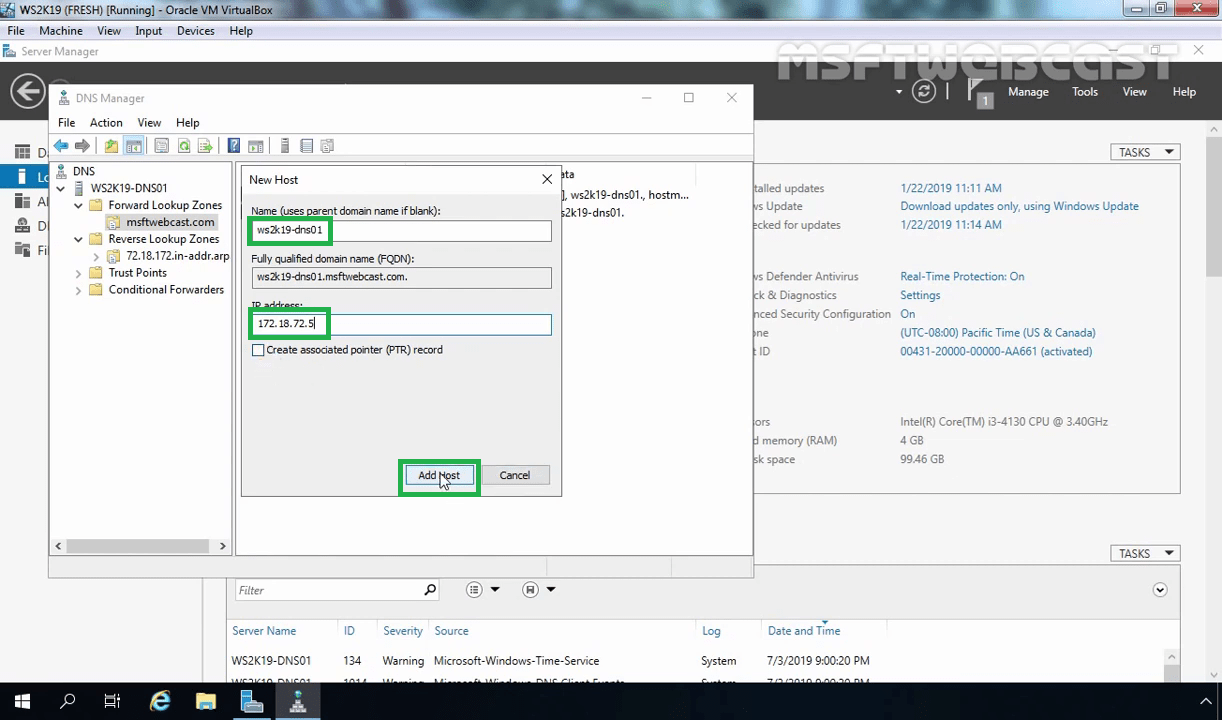Launch Internet Explorer from the taskbar
This screenshot has height=720, width=1222.
[160, 702]
